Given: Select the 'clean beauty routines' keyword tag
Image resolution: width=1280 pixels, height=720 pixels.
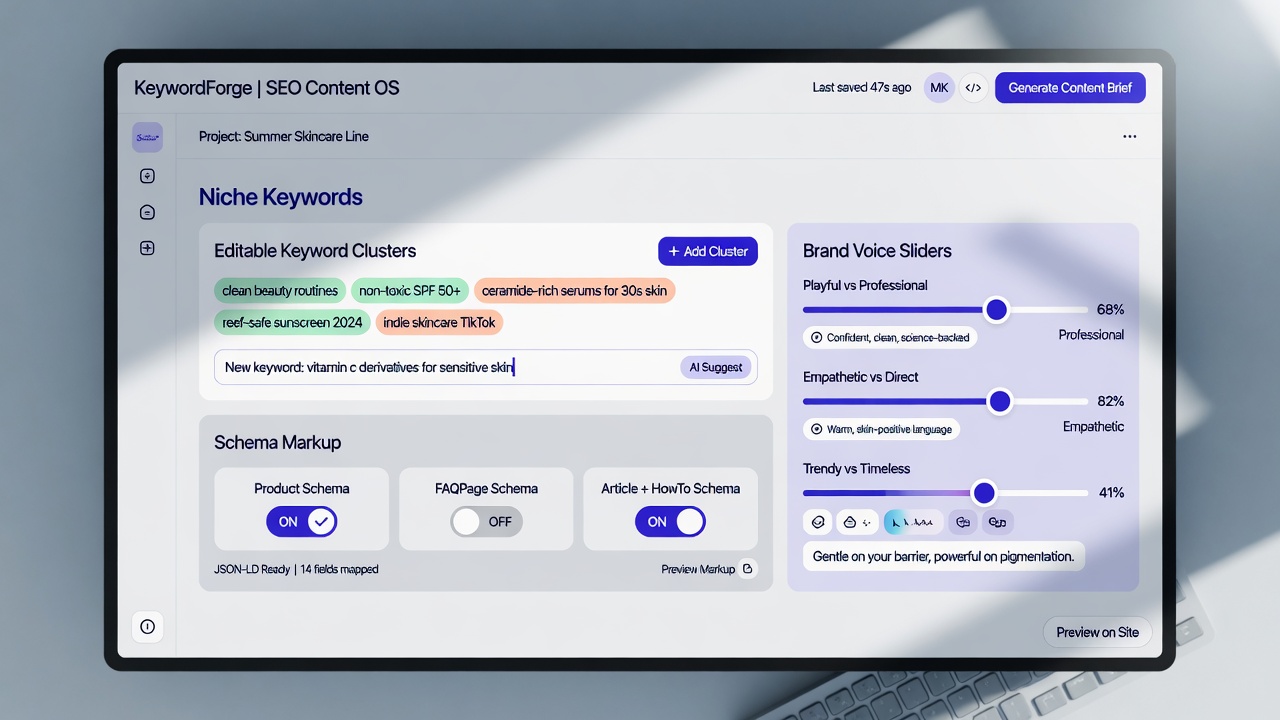Looking at the screenshot, I should 280,291.
